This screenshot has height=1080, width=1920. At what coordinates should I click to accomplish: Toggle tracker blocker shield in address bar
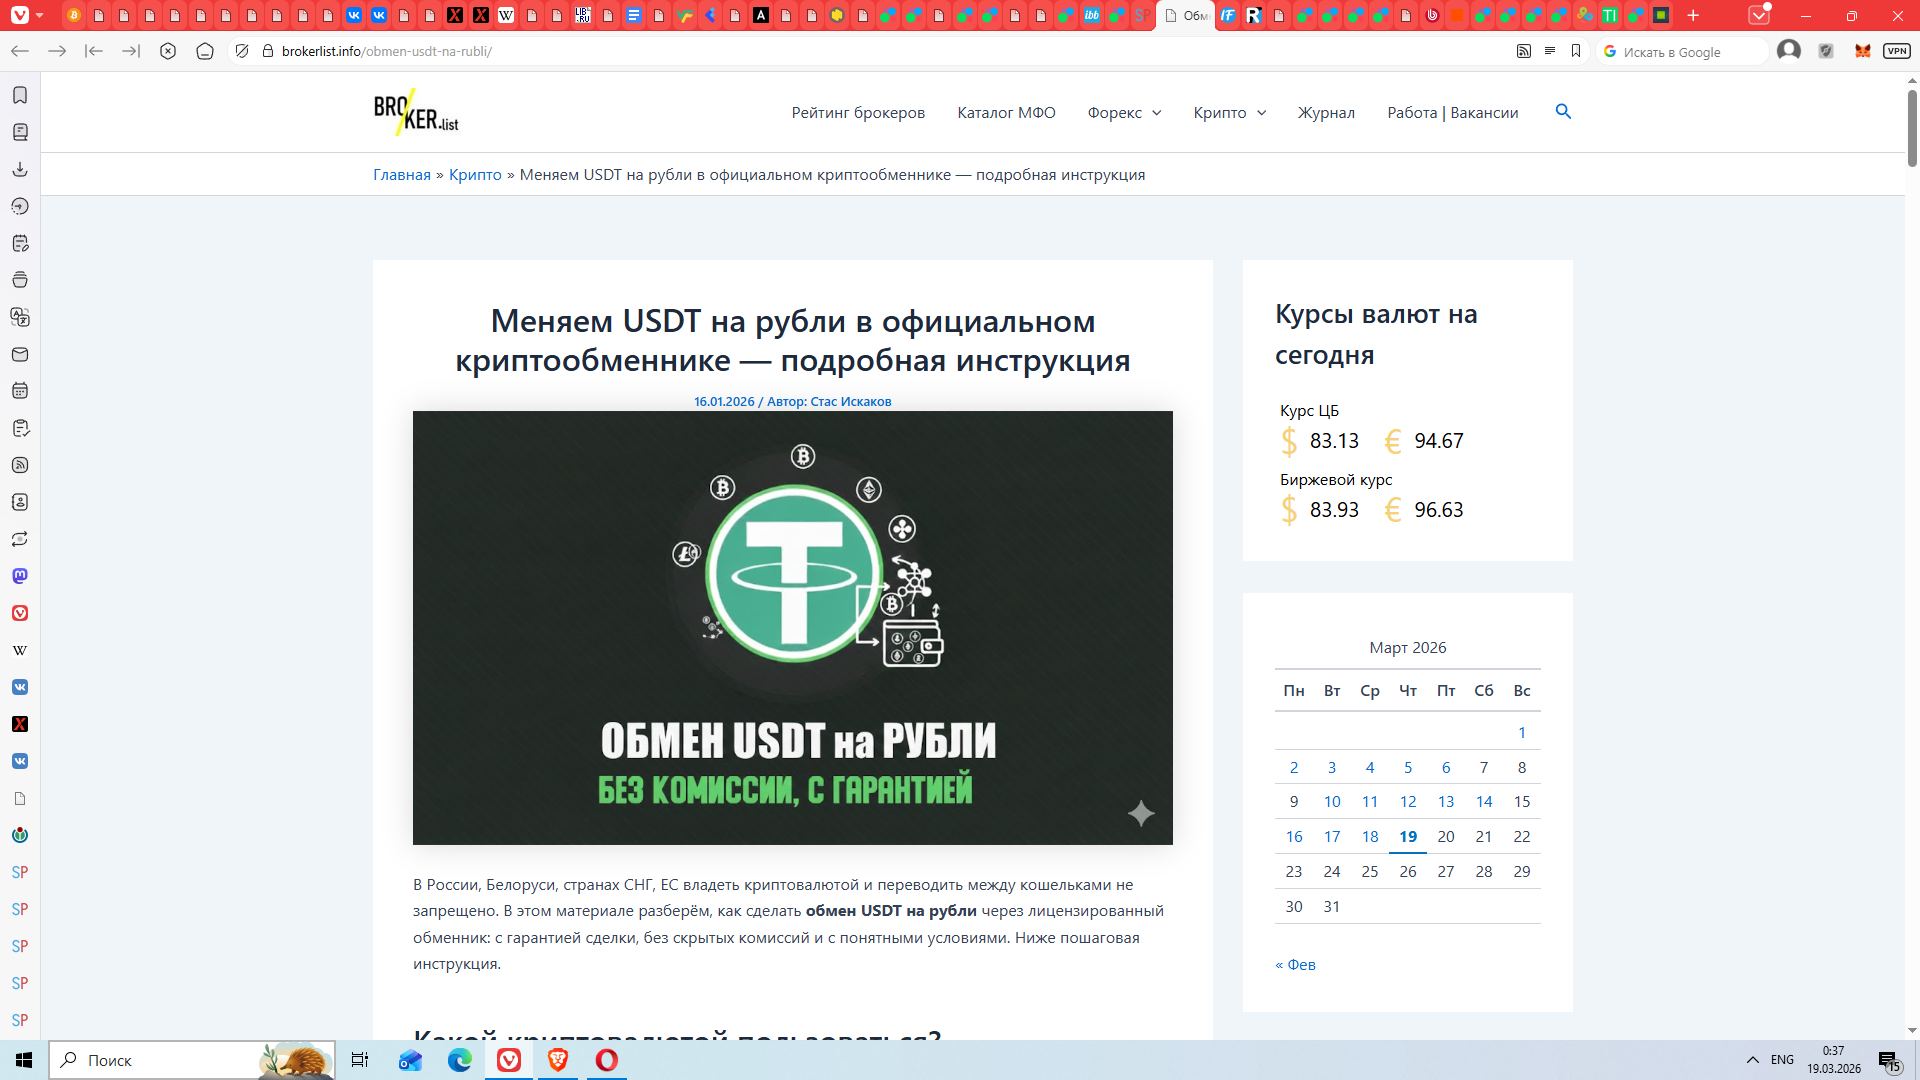click(x=242, y=51)
